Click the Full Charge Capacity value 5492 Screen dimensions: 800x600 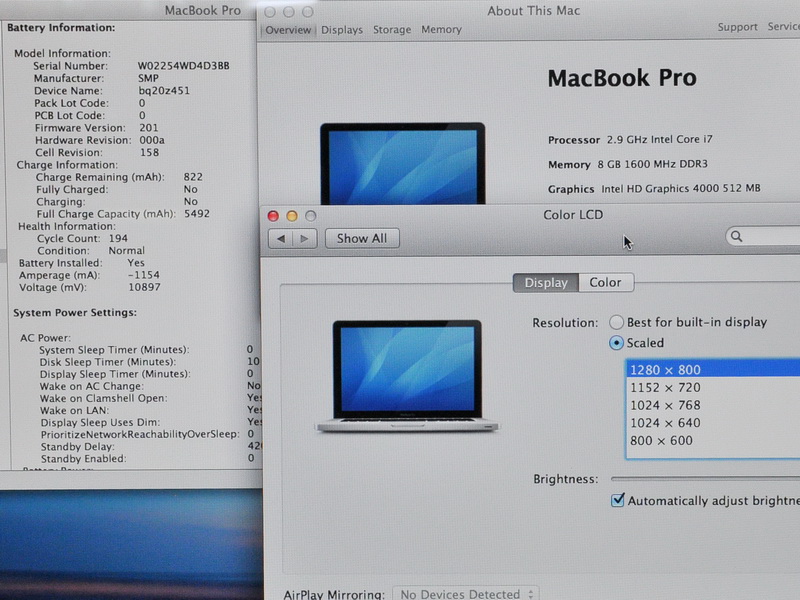pyautogui.click(x=196, y=214)
